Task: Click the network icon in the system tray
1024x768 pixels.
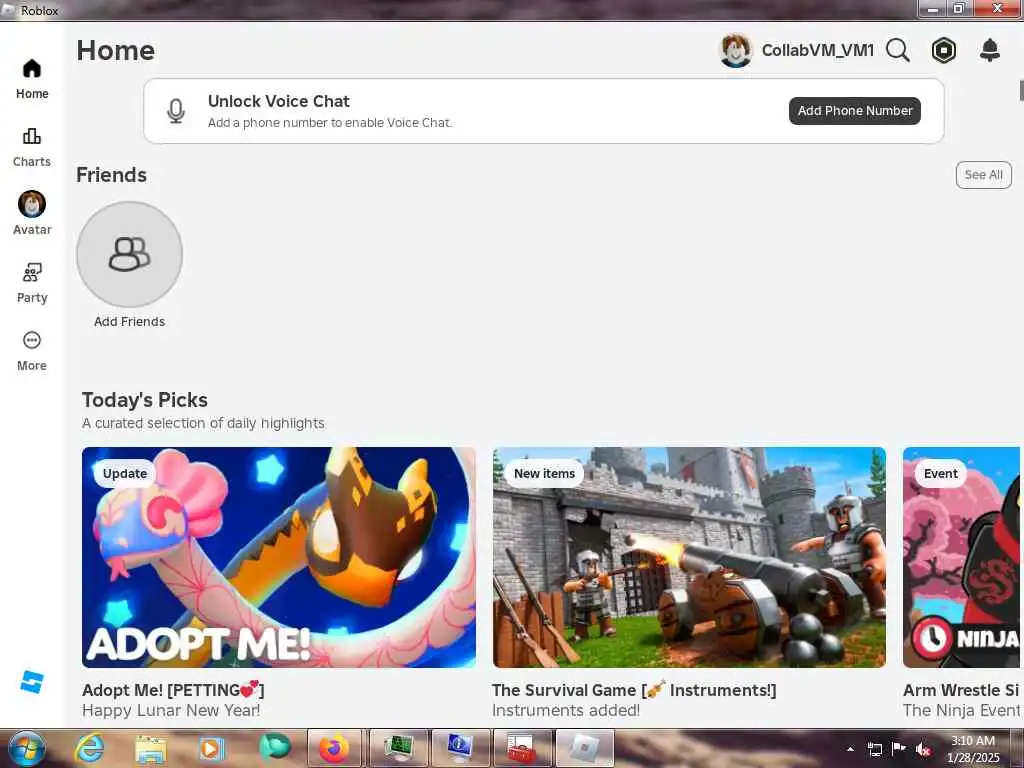Action: [x=874, y=749]
